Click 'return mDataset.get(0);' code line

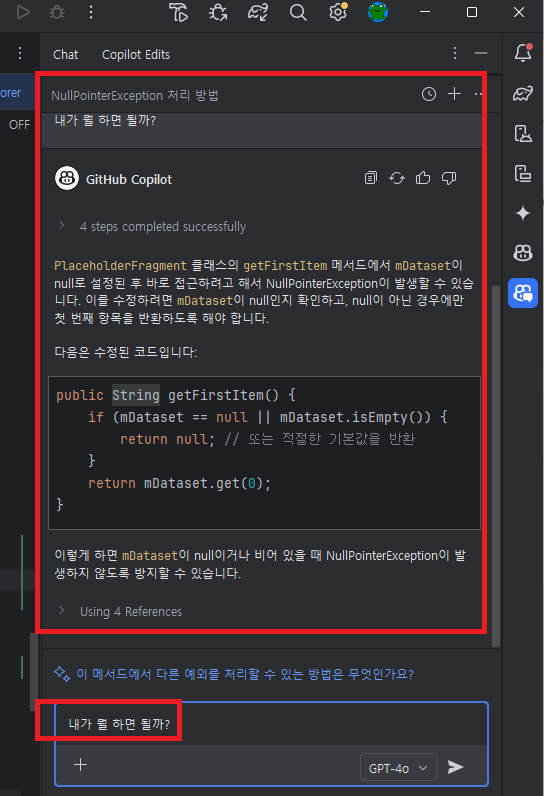click(179, 483)
